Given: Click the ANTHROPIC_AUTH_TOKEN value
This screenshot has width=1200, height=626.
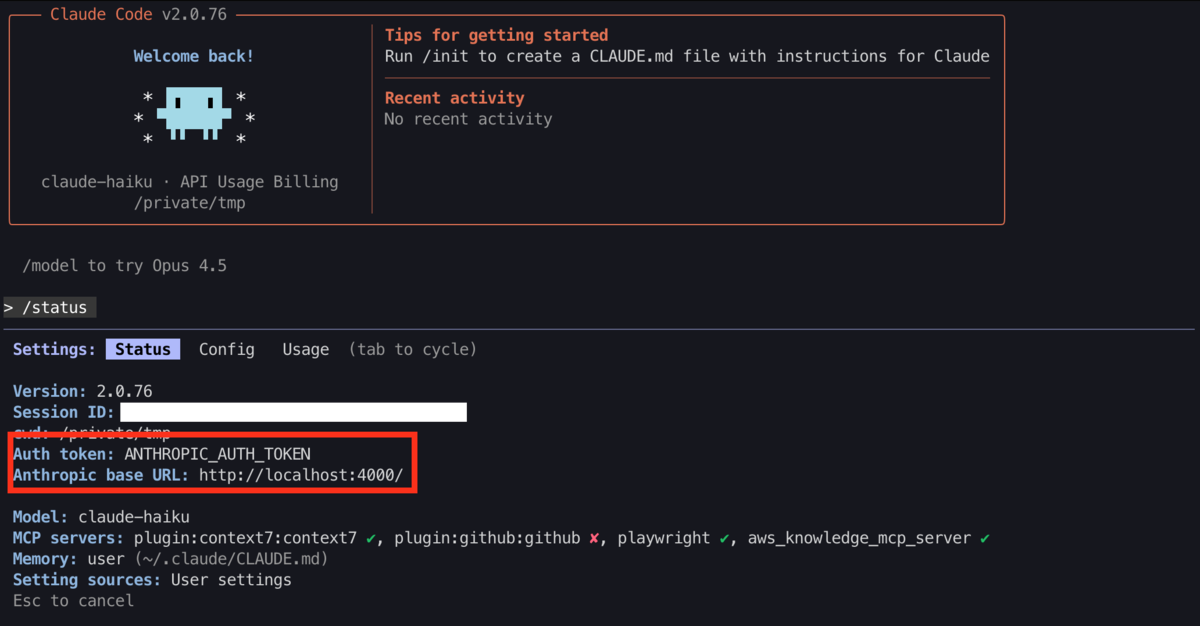Looking at the screenshot, I should pyautogui.click(x=217, y=454).
